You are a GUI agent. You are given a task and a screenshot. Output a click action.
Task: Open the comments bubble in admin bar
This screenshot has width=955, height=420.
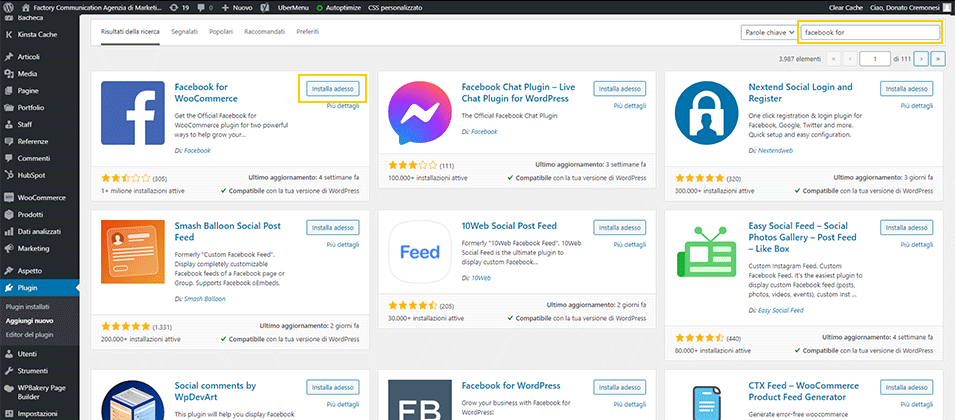[x=200, y=8]
